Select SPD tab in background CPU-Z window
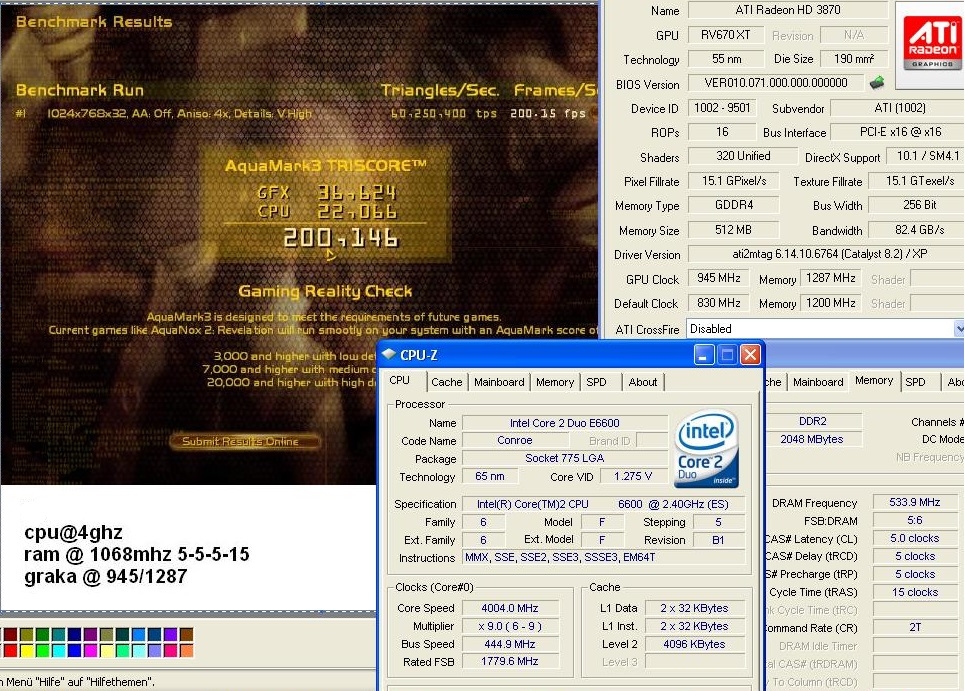The image size is (965, 691). coord(915,382)
